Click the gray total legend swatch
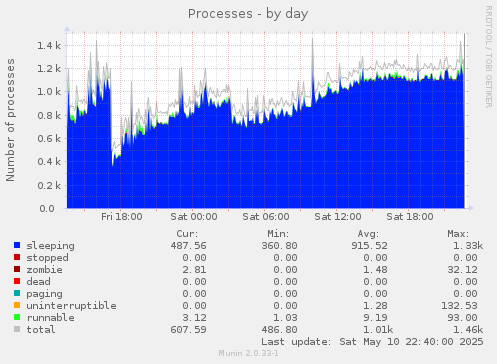 point(17,329)
